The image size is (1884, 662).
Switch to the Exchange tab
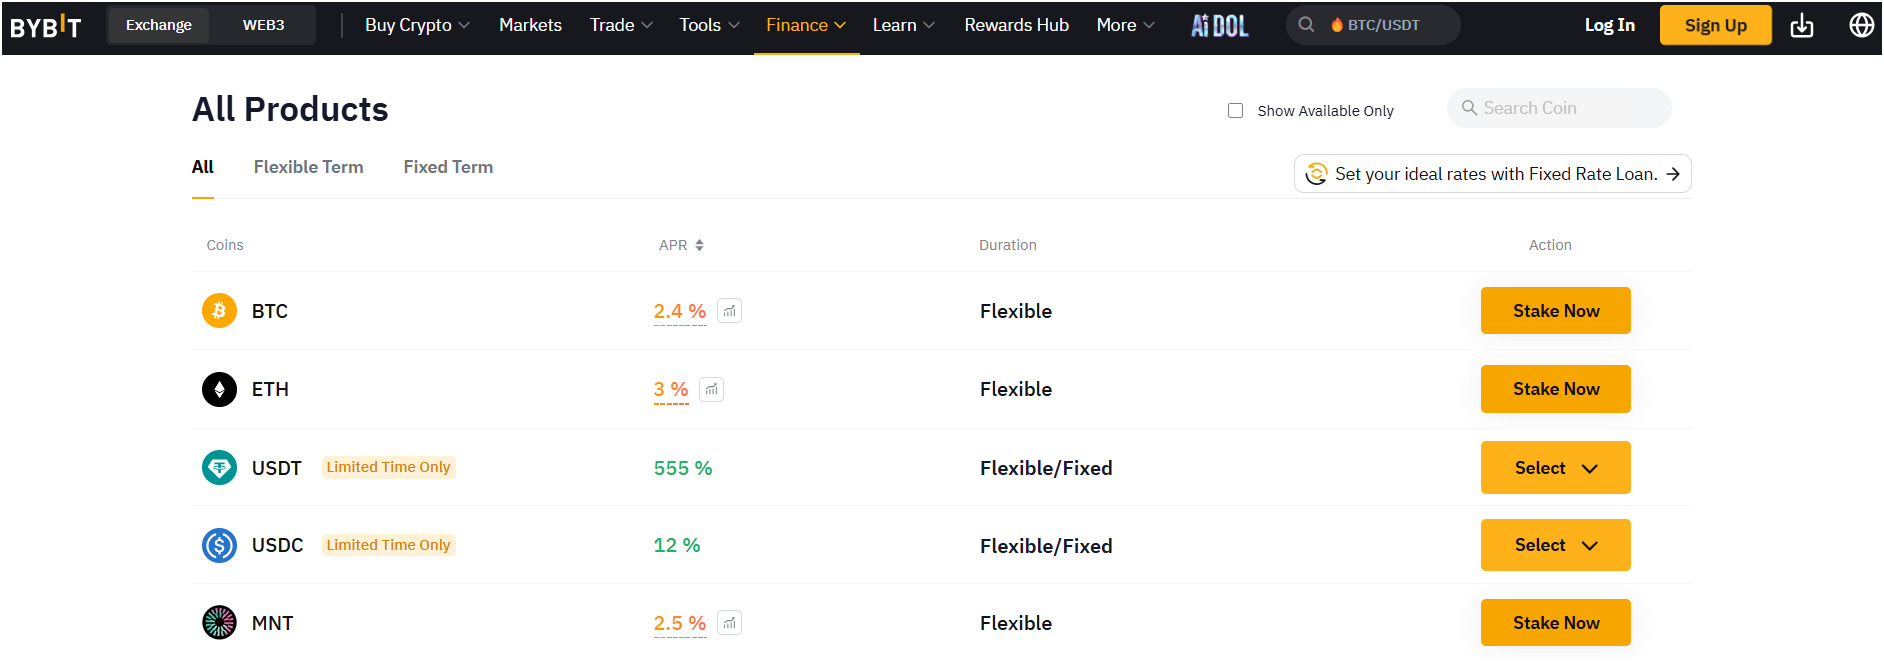coord(159,25)
